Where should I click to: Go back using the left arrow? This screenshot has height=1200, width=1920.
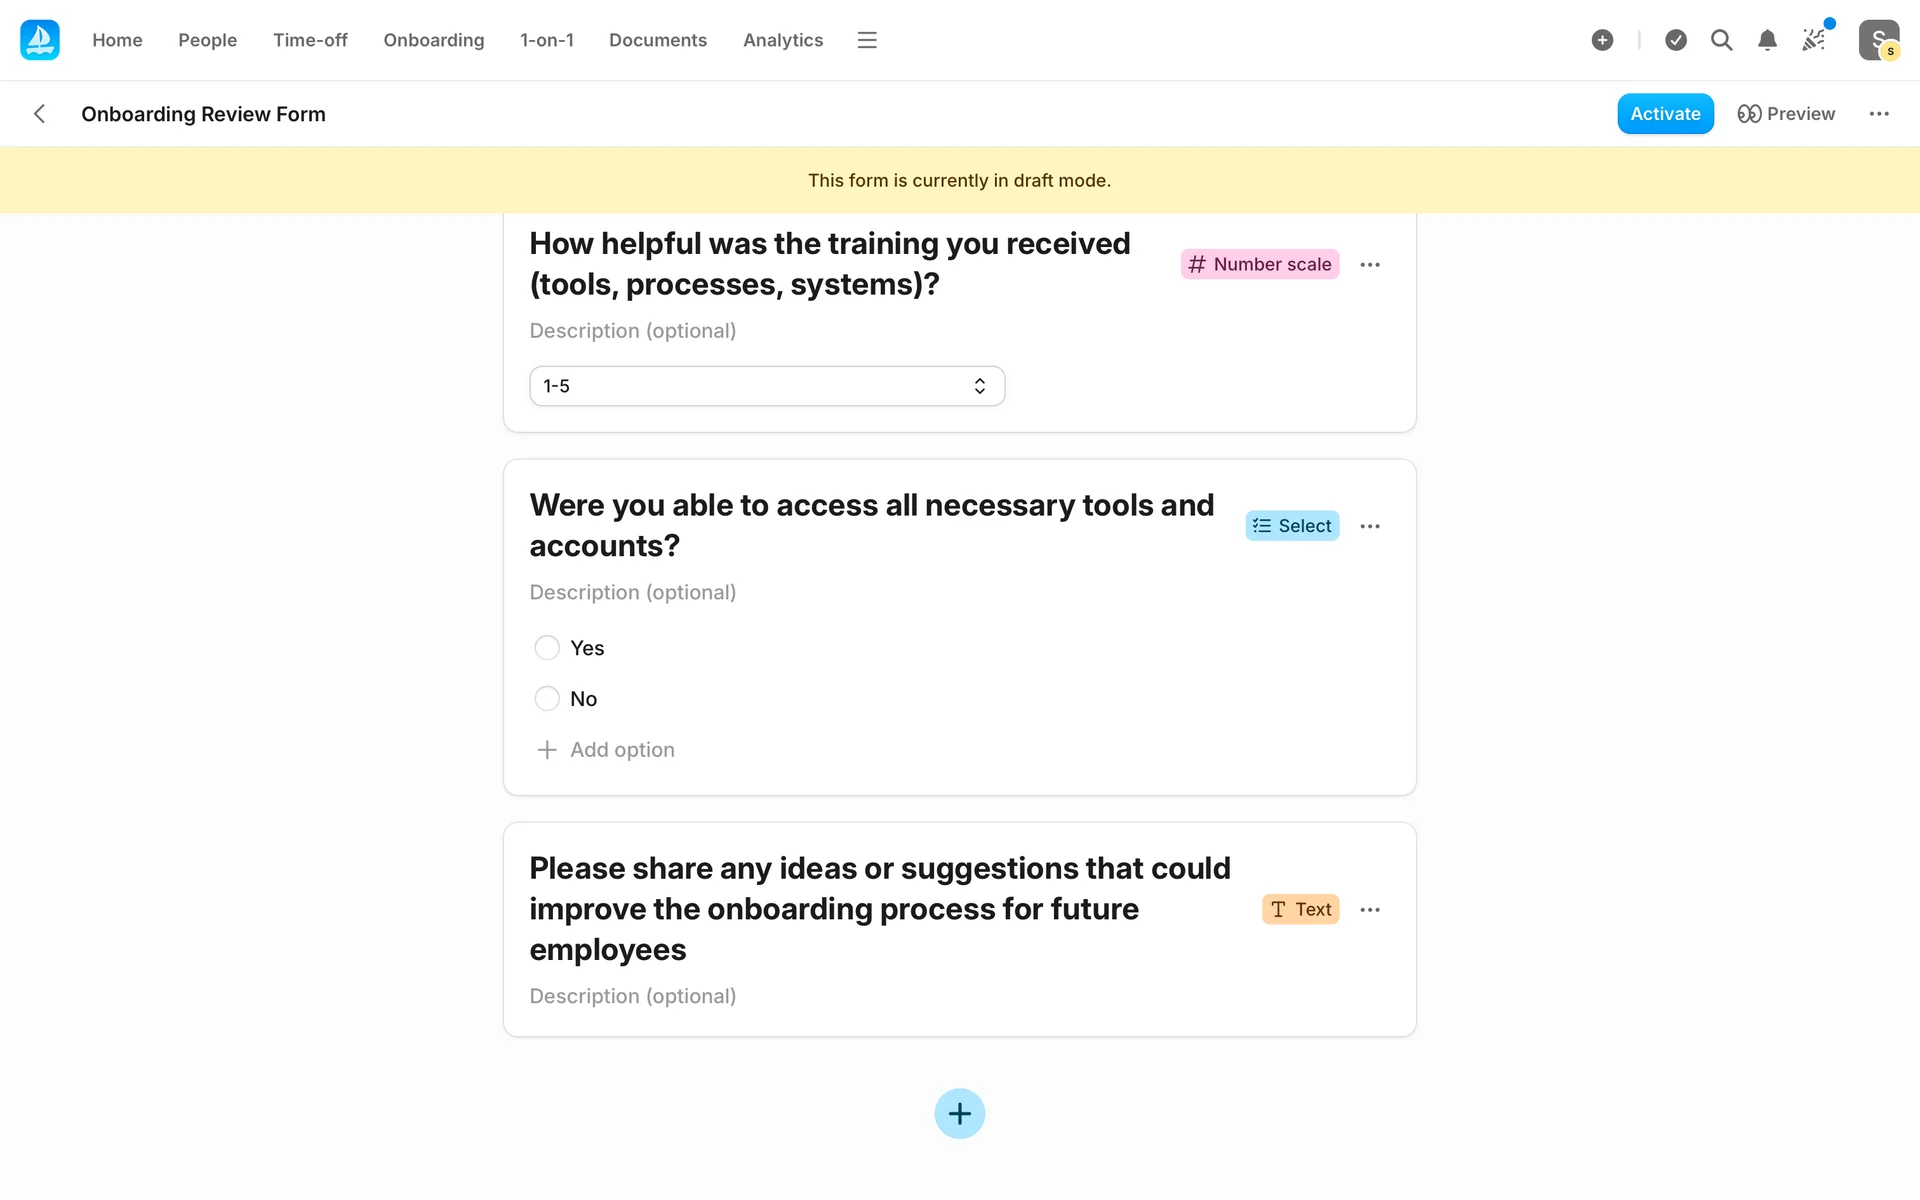coord(40,114)
